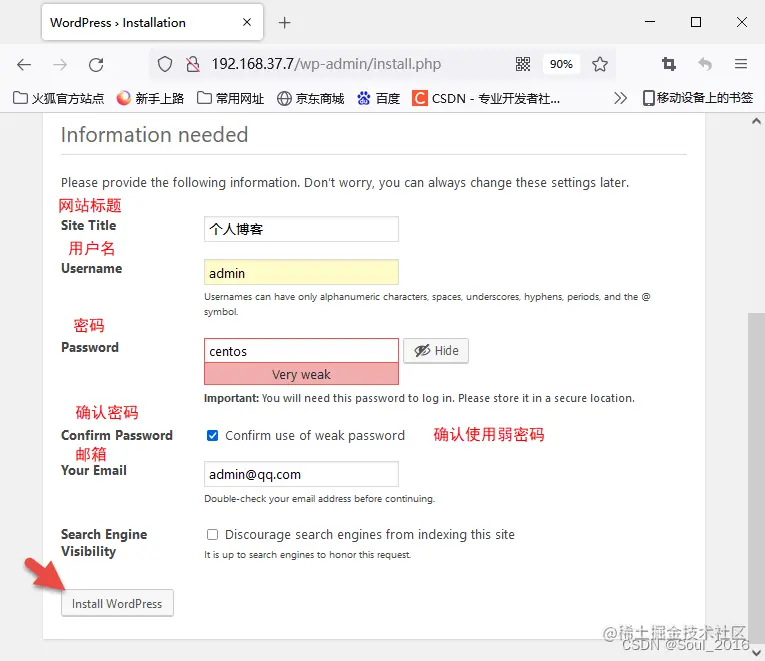Viewport: 765px width, 661px height.
Task: Click the Install WordPress button
Action: pyautogui.click(x=117, y=603)
